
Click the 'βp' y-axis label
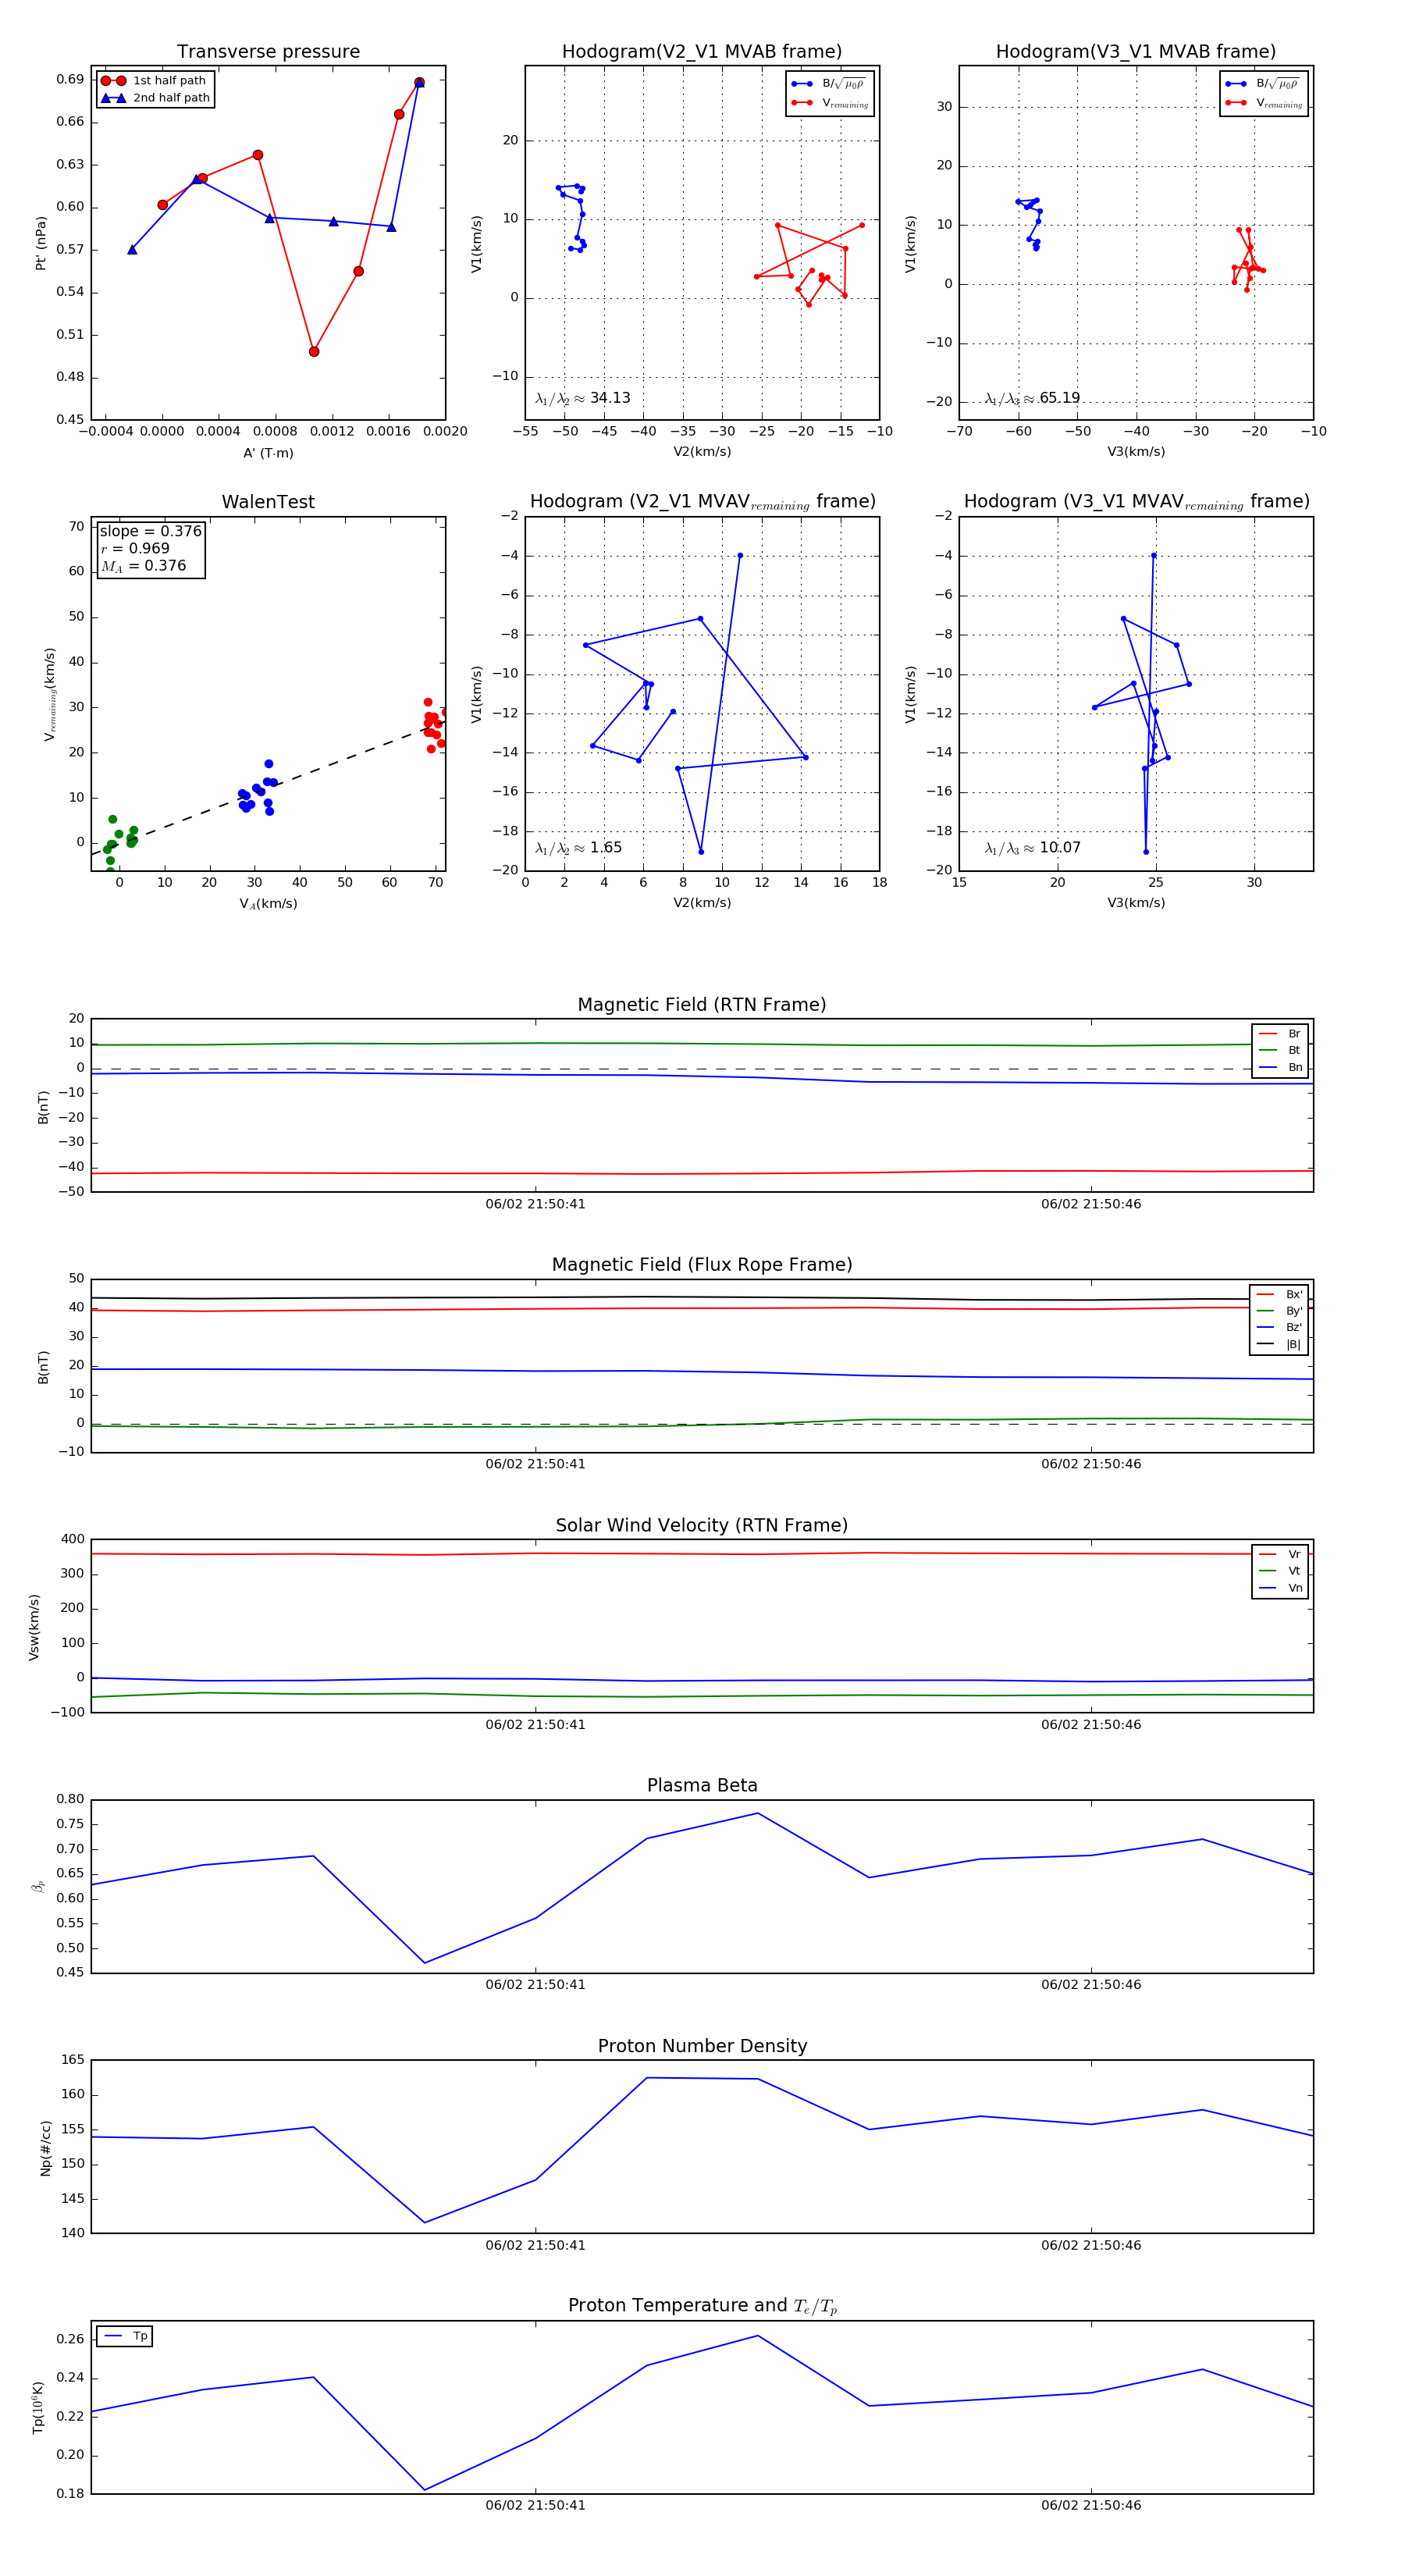click(38, 1887)
